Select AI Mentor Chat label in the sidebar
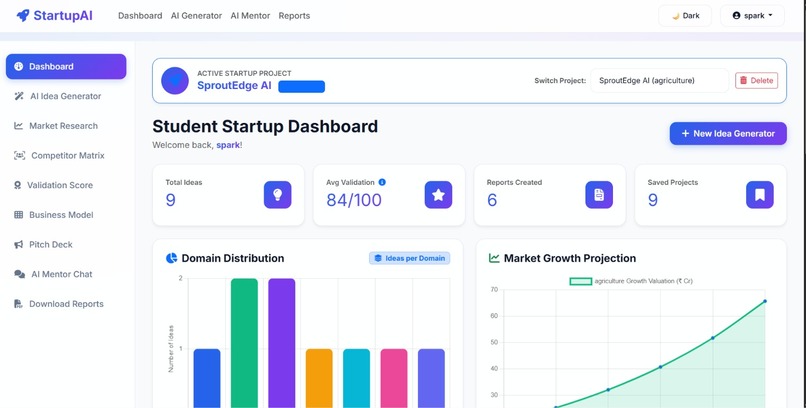This screenshot has width=806, height=408. click(62, 274)
